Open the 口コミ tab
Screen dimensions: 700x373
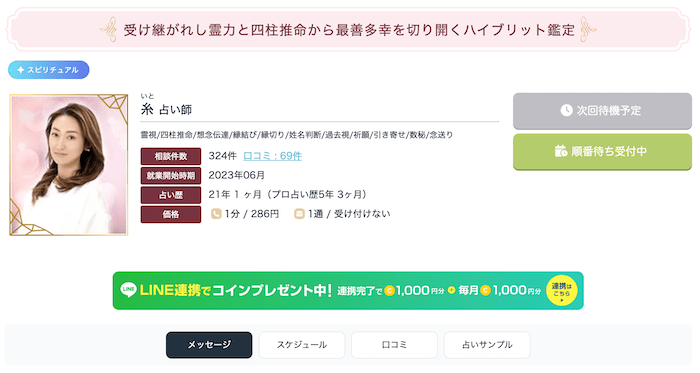point(394,345)
